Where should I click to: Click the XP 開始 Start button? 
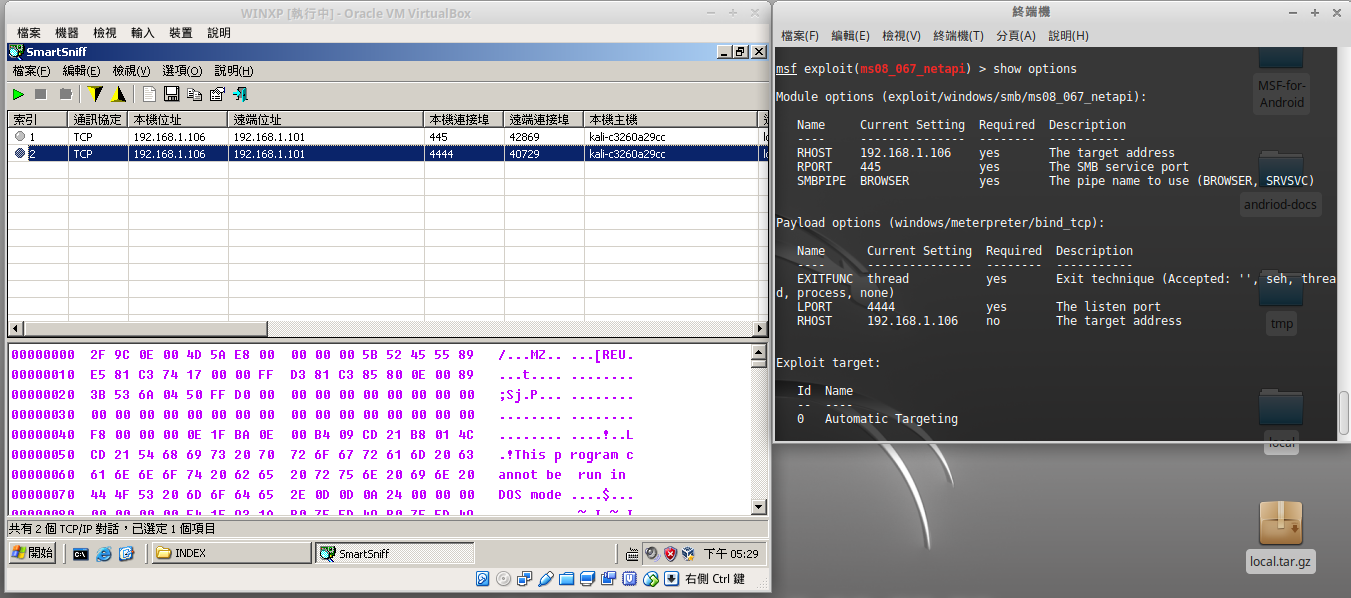tap(33, 553)
